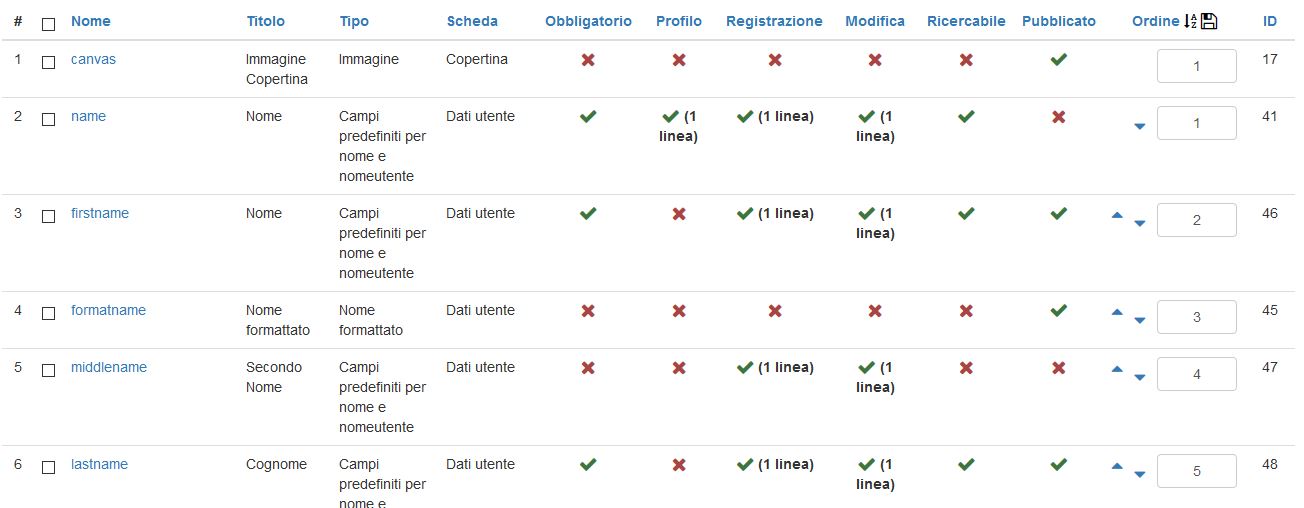The width and height of the screenshot is (1304, 508).
Task: Click the Registrazione red cross for formatname
Action: click(x=775, y=311)
